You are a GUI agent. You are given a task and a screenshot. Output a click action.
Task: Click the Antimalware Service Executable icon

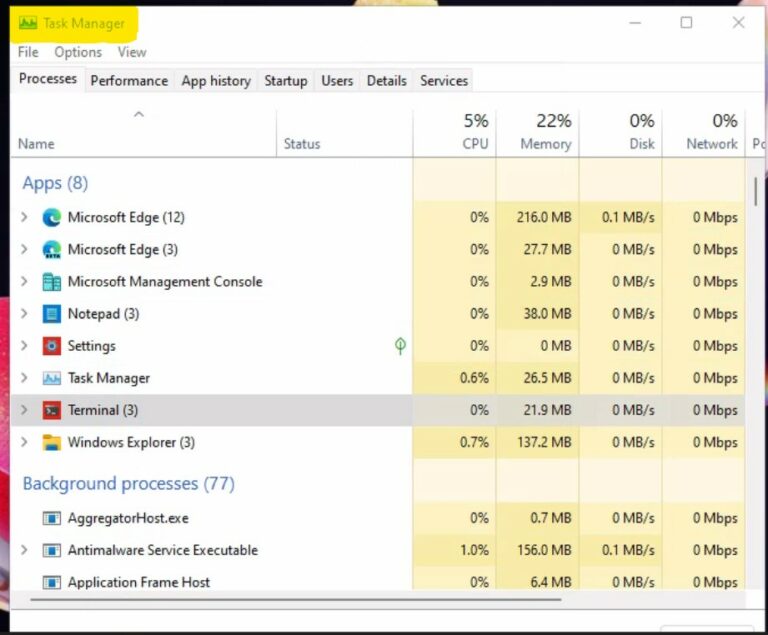(x=51, y=550)
